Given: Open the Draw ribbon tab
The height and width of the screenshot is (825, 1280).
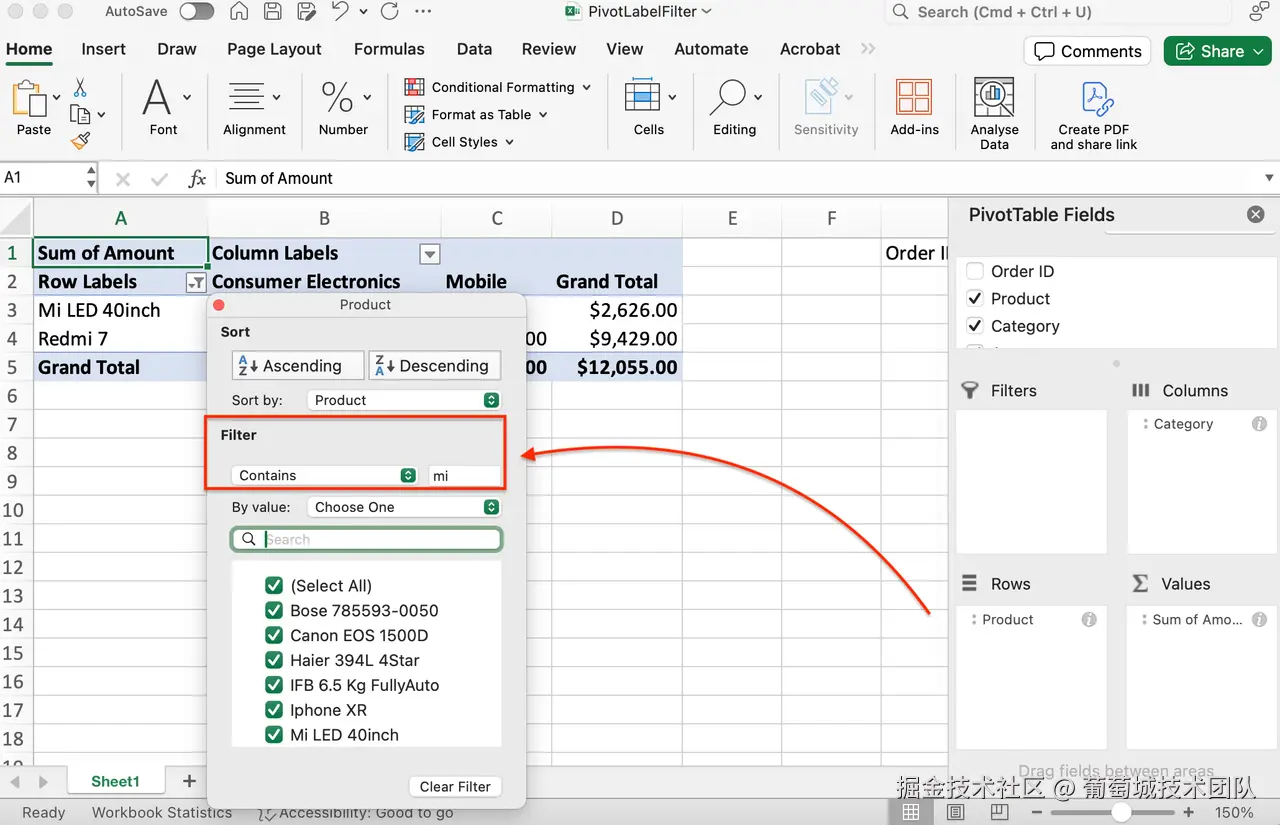Looking at the screenshot, I should coord(177,49).
